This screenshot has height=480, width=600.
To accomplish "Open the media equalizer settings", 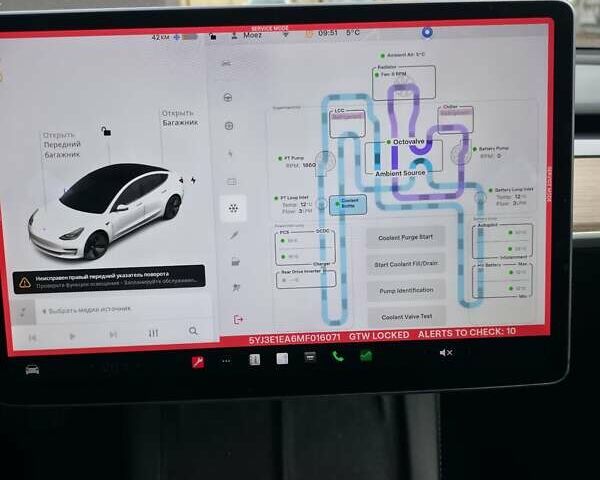I will point(153,333).
